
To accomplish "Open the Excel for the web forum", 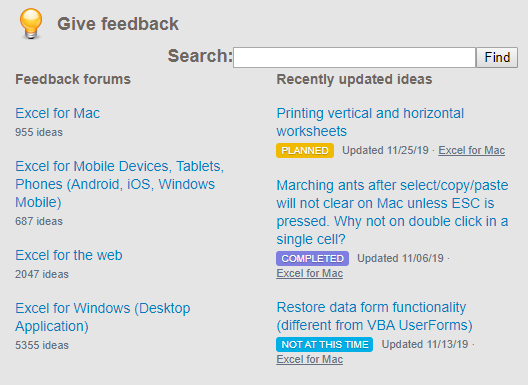I will tap(69, 255).
